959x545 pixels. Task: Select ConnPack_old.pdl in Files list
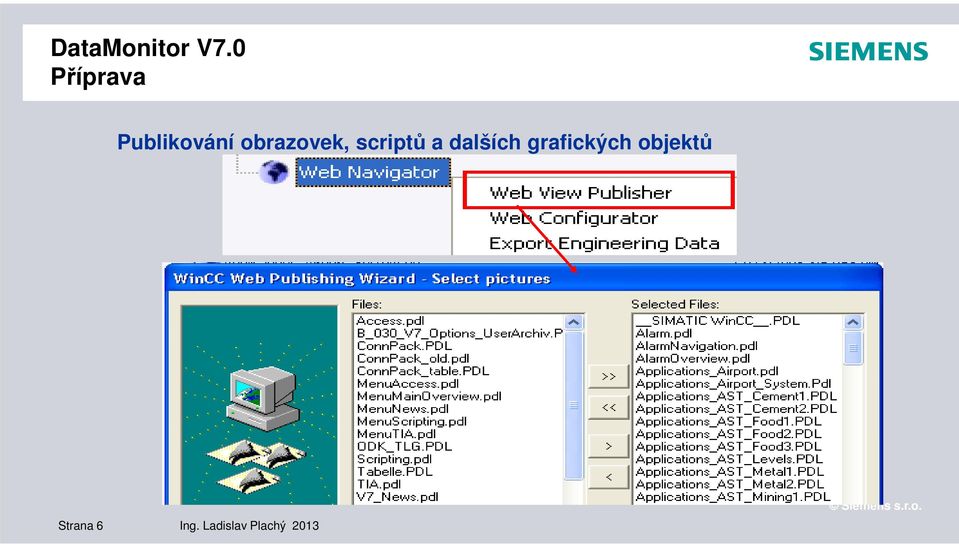pos(413,358)
